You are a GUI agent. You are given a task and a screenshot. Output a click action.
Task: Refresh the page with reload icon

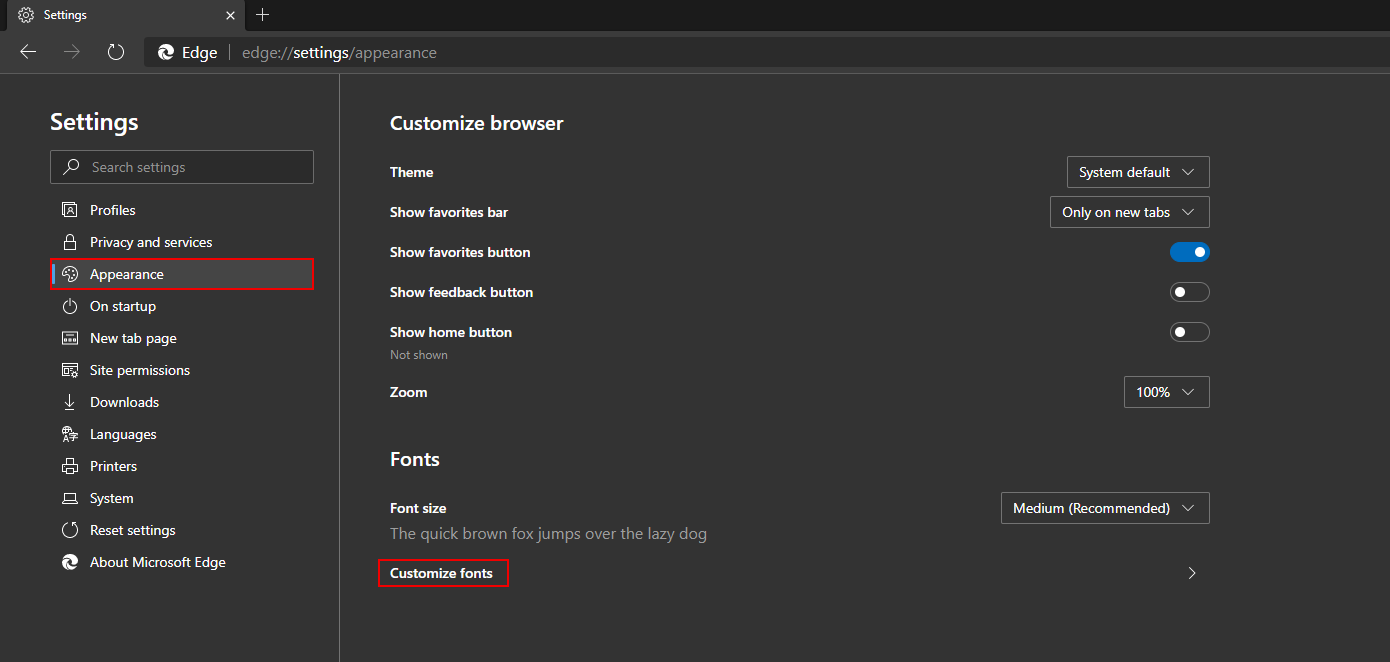pos(116,52)
